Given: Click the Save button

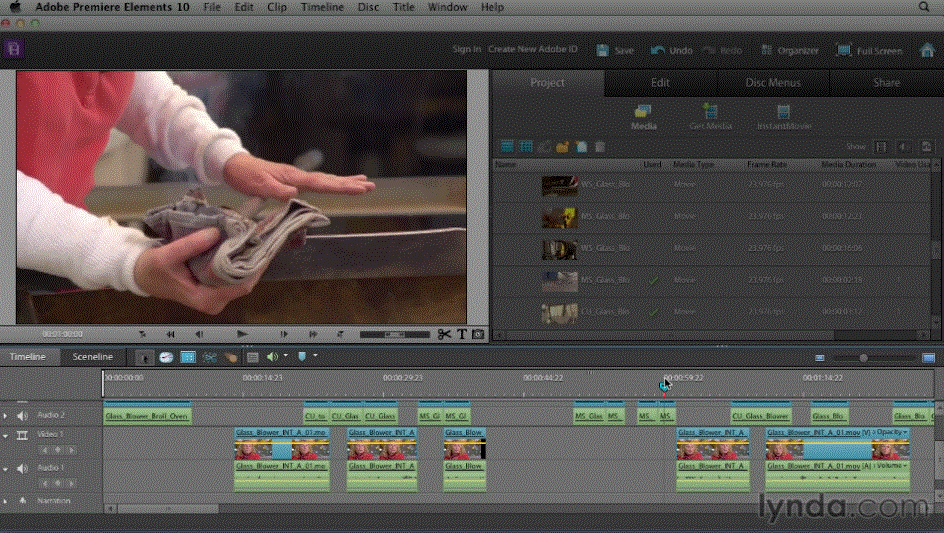Looking at the screenshot, I should 615,51.
